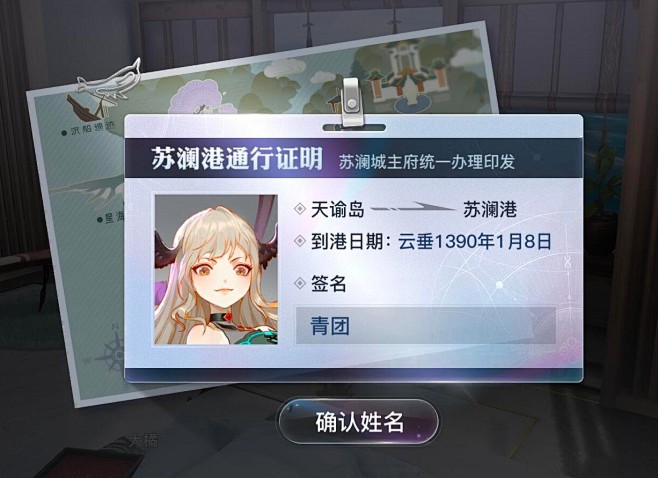Click the destination label 苏澜港
This screenshot has width=658, height=478.
[490, 209]
